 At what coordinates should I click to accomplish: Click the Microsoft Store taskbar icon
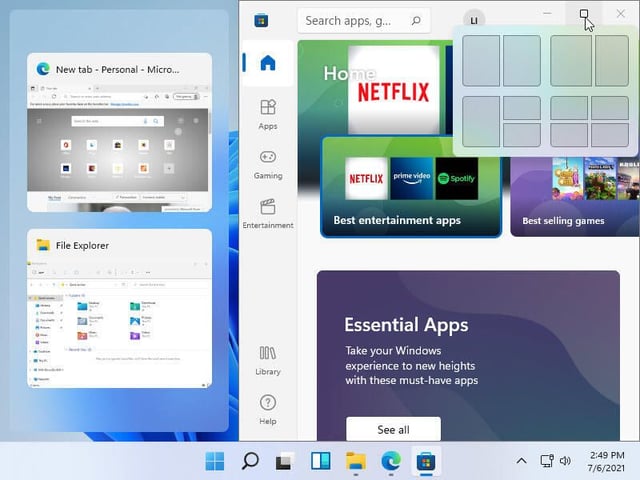(426, 461)
